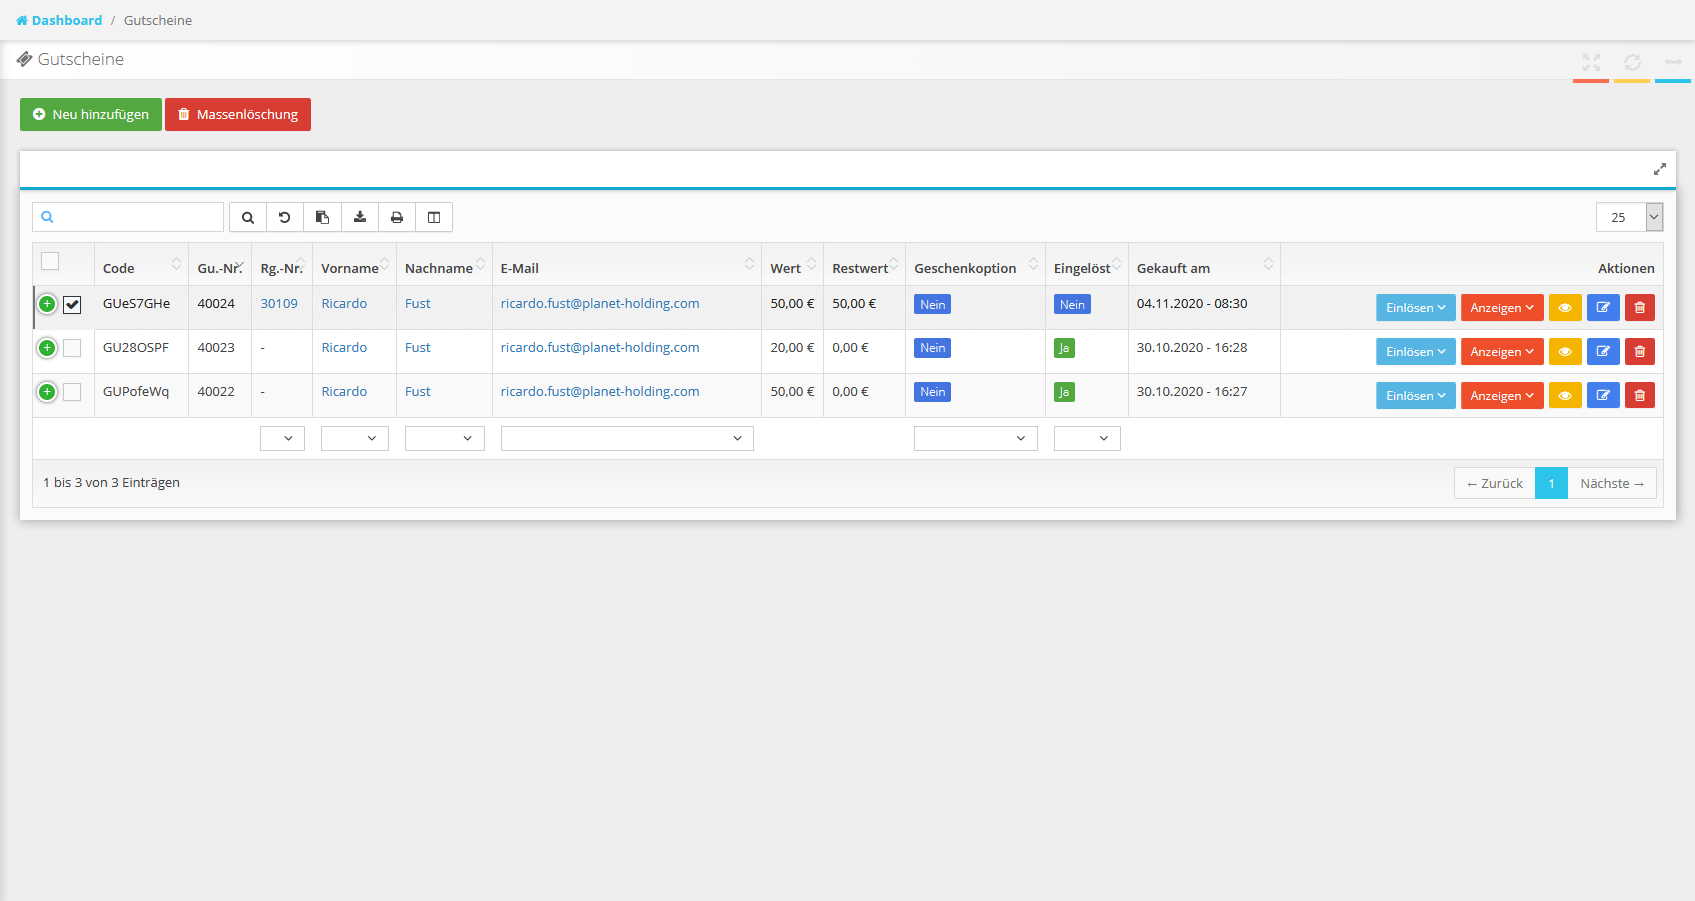
Task: Tick the select-all checkbox in the table header
Action: coord(50,262)
